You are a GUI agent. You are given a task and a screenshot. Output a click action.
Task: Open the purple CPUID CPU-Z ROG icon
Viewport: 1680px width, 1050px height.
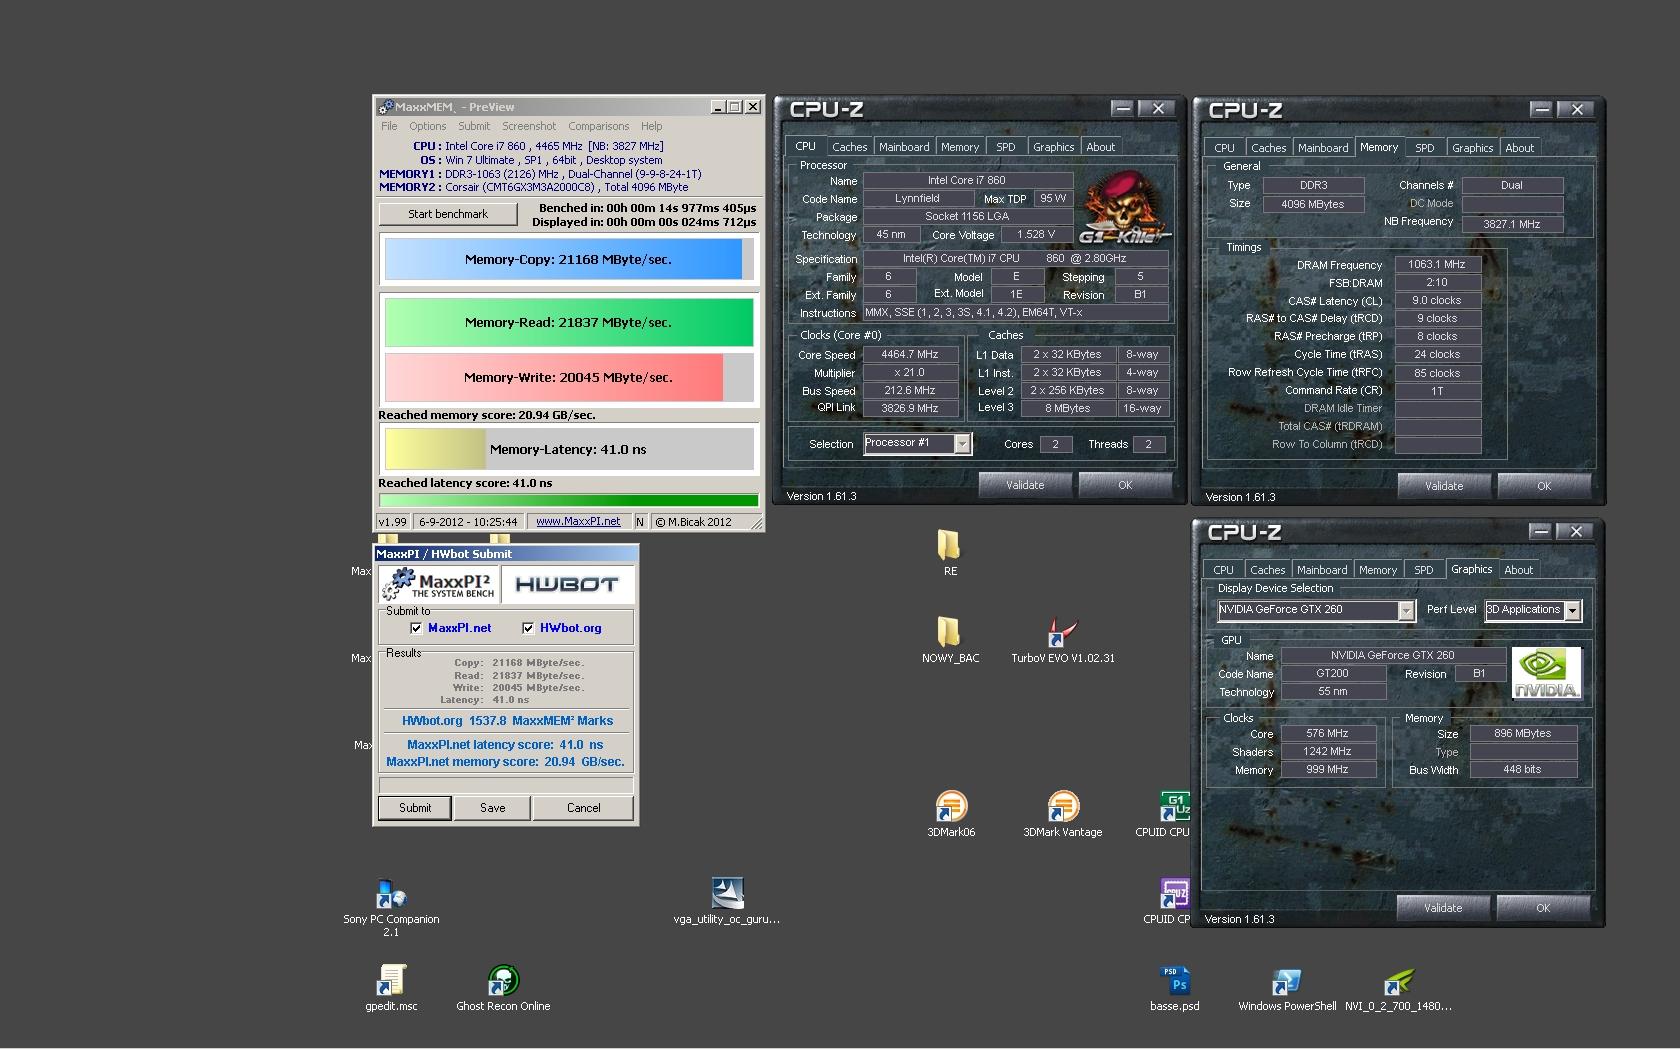coord(1174,893)
